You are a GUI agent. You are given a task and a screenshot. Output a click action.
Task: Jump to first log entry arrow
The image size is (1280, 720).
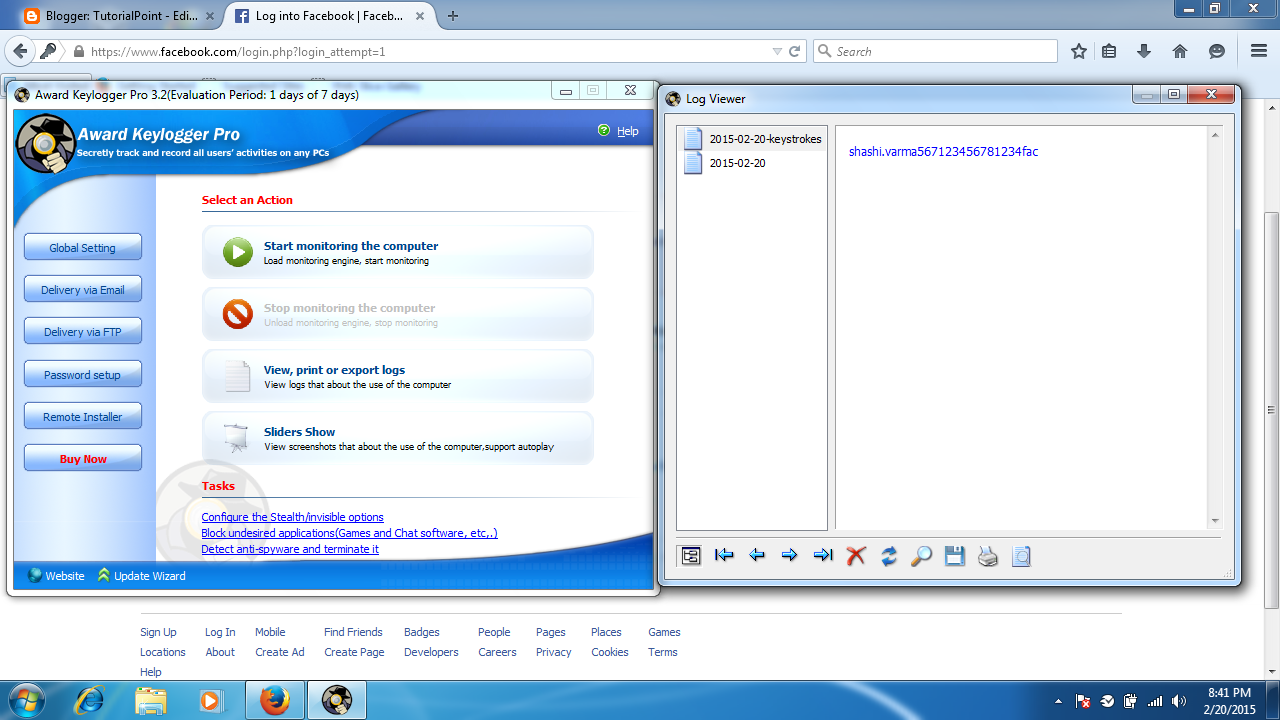(724, 556)
